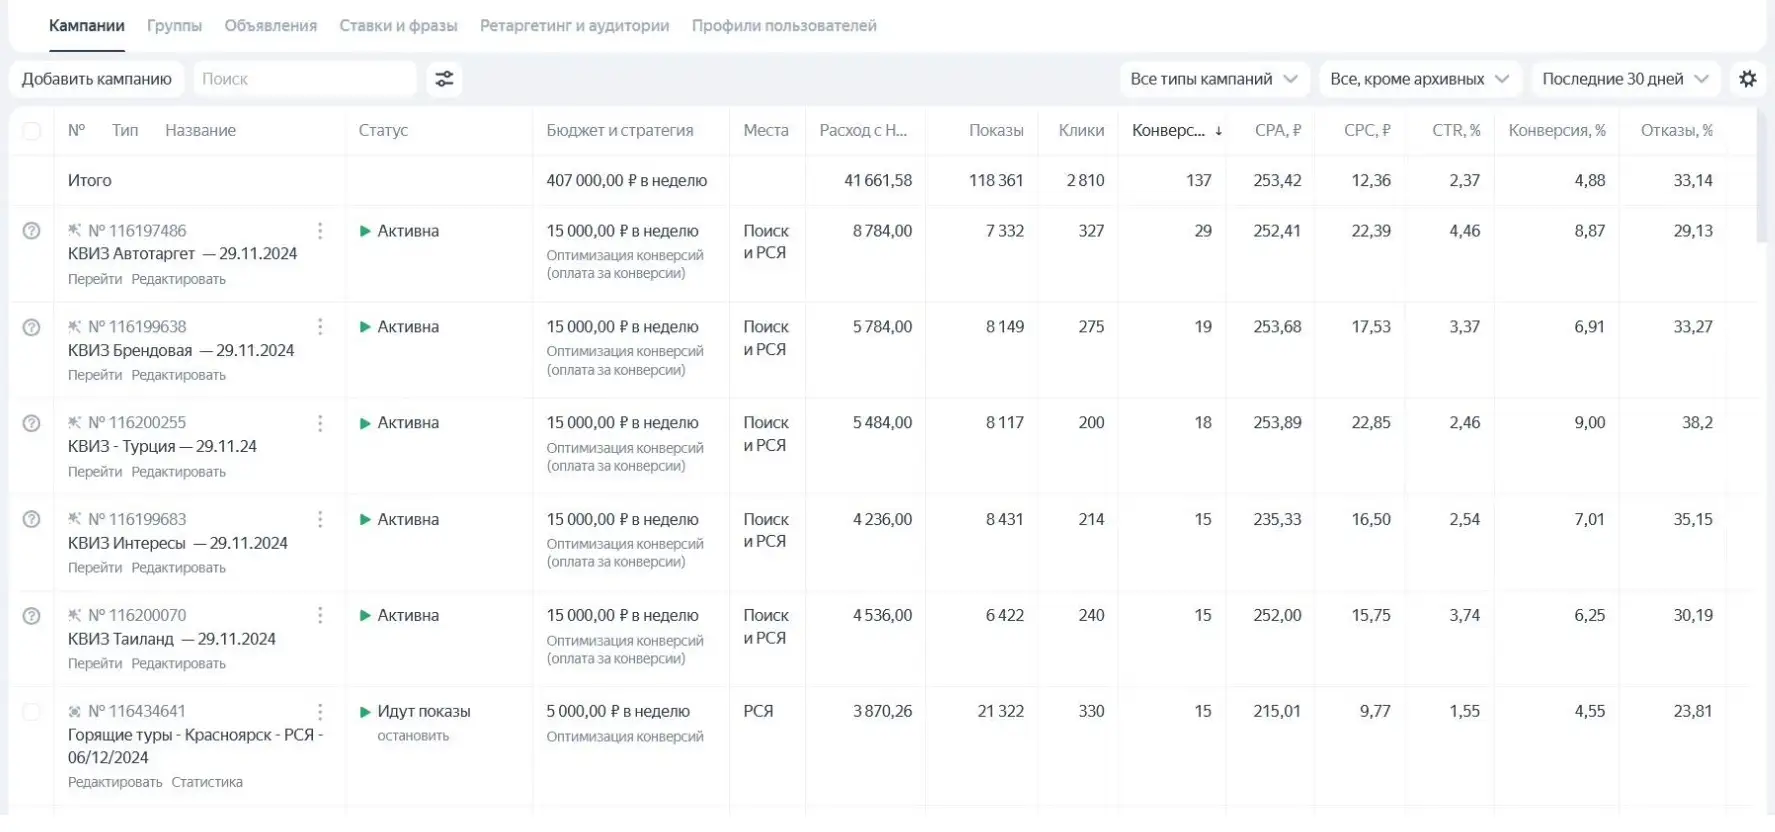1775x832 pixels.
Task: Click Редактировать link under КВИЗ Брендовая
Action: click(179, 375)
